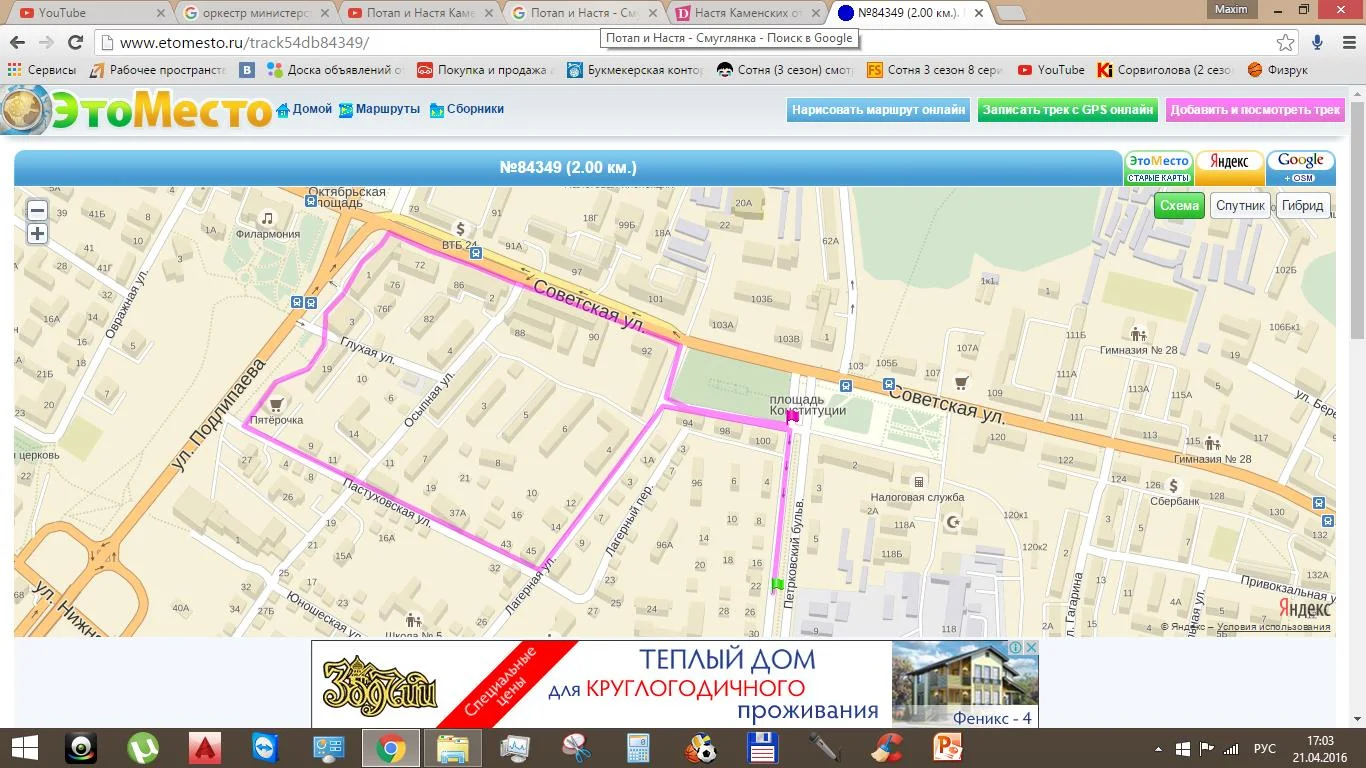Click the Chrome voice search microphone icon
Viewport: 1366px width, 768px height.
[x=1317, y=43]
